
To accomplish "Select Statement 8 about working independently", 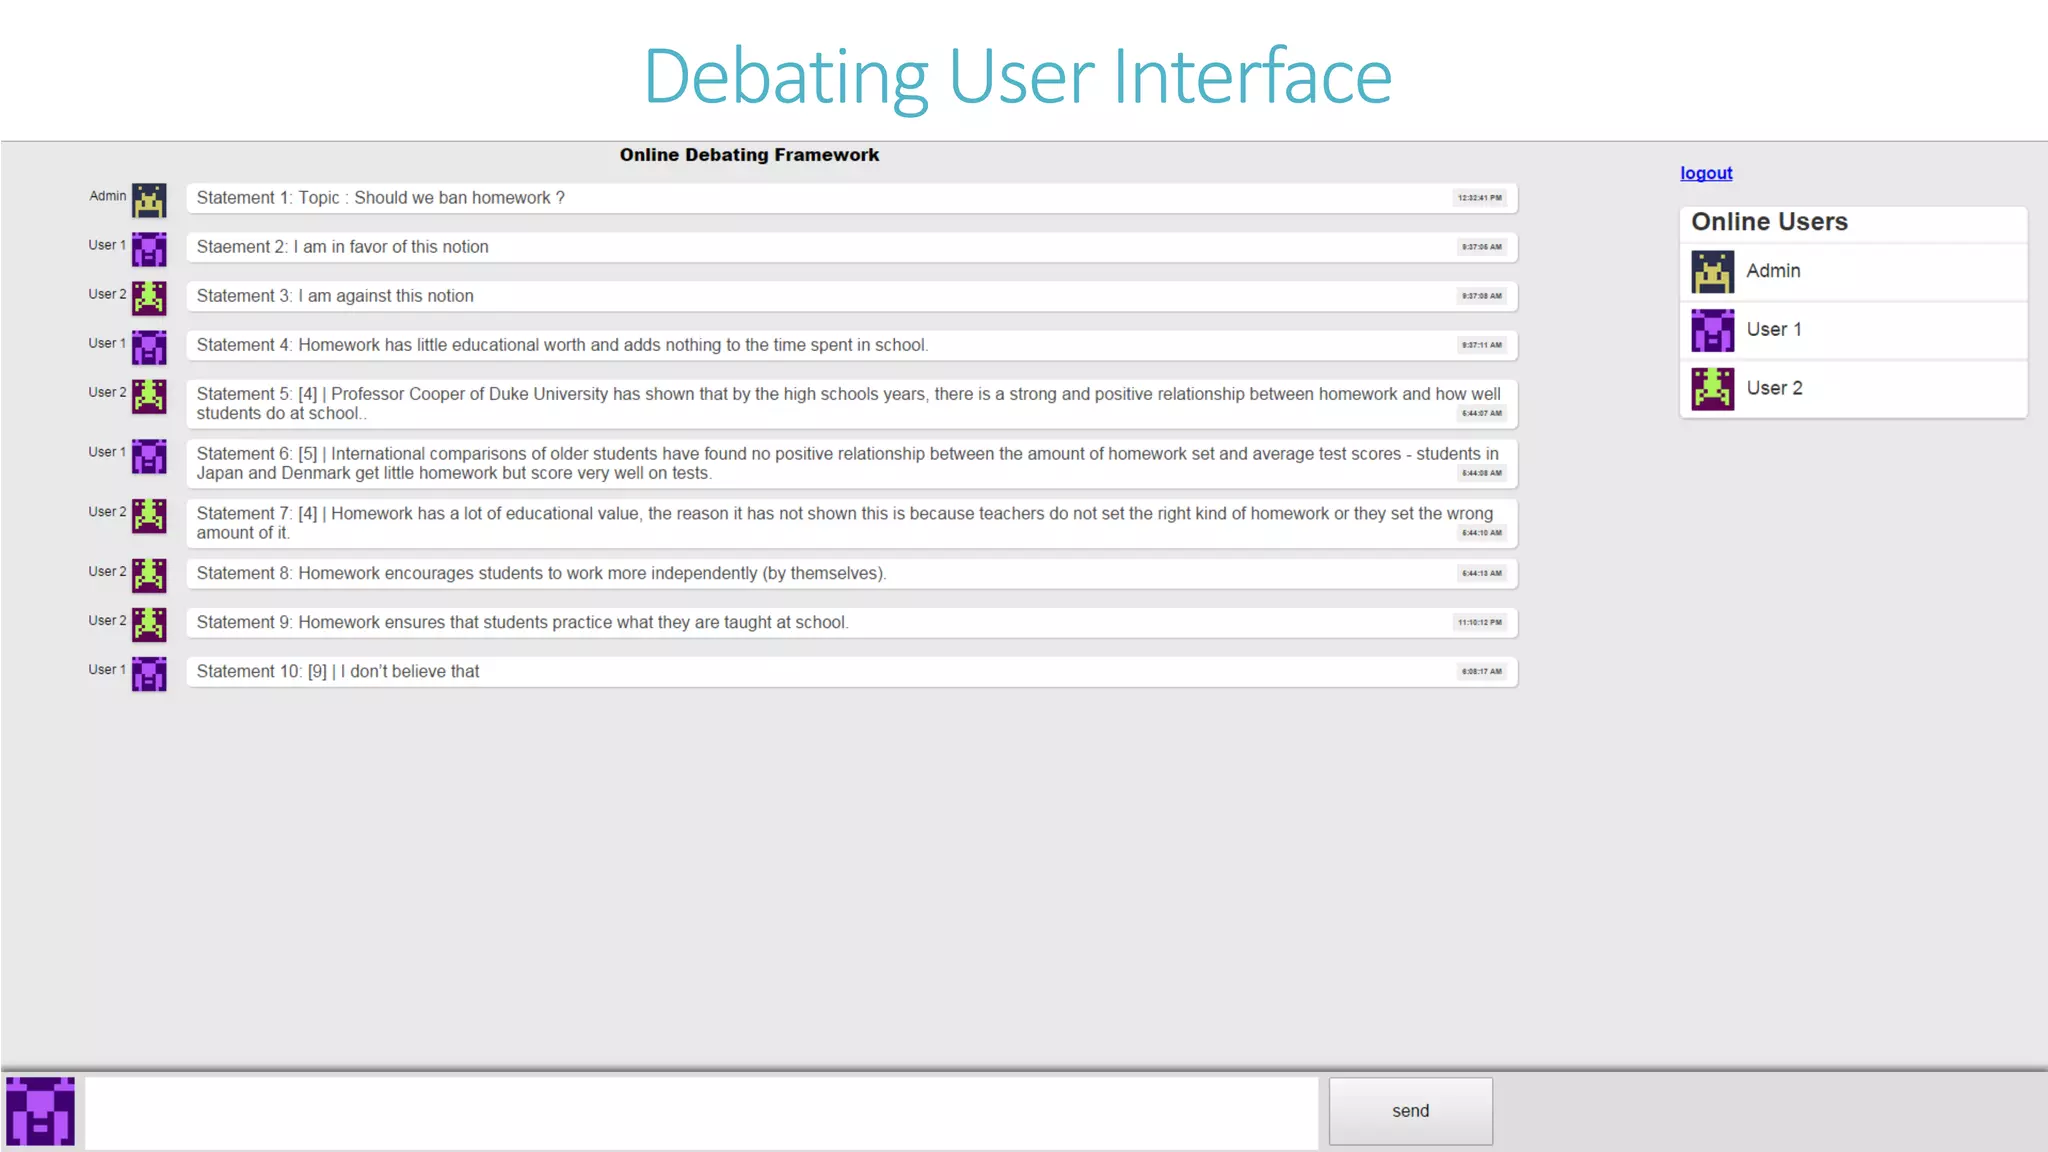I will pos(541,573).
